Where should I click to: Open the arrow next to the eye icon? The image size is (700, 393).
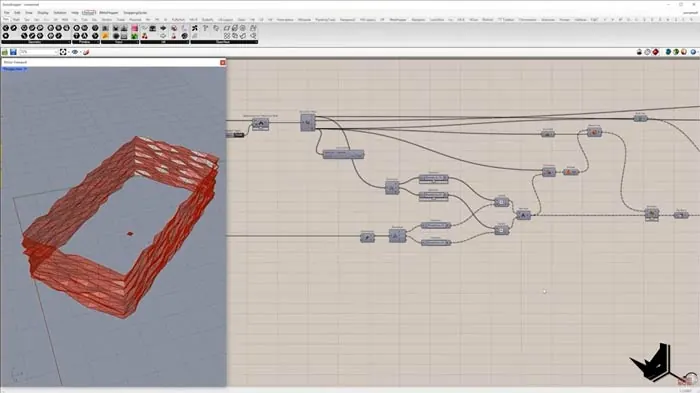80,52
